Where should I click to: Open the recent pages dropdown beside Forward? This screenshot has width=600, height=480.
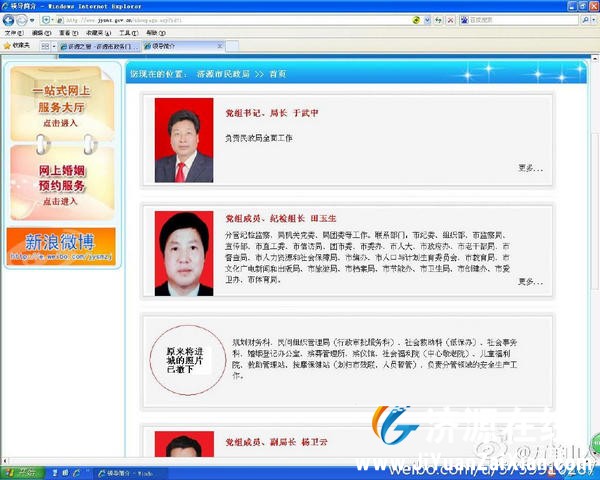click(x=32, y=20)
